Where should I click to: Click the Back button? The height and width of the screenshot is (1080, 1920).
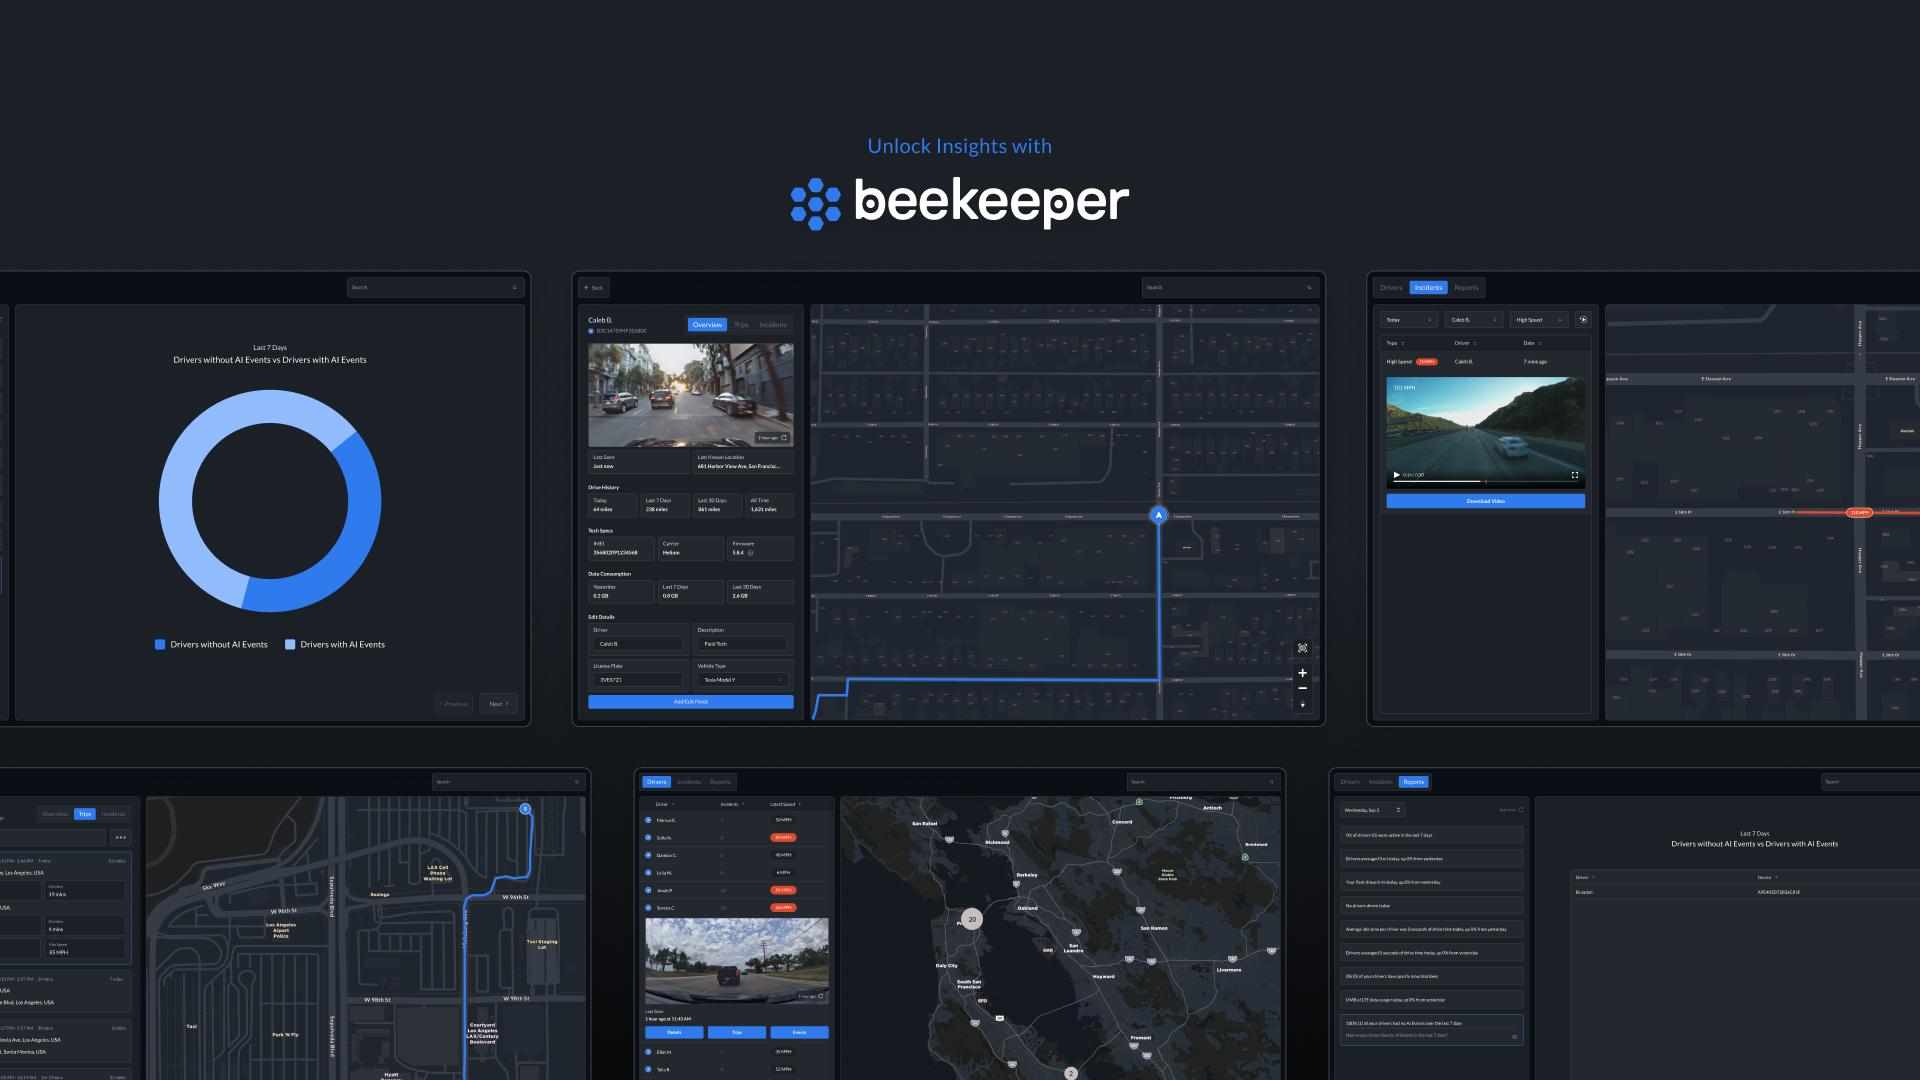593,288
